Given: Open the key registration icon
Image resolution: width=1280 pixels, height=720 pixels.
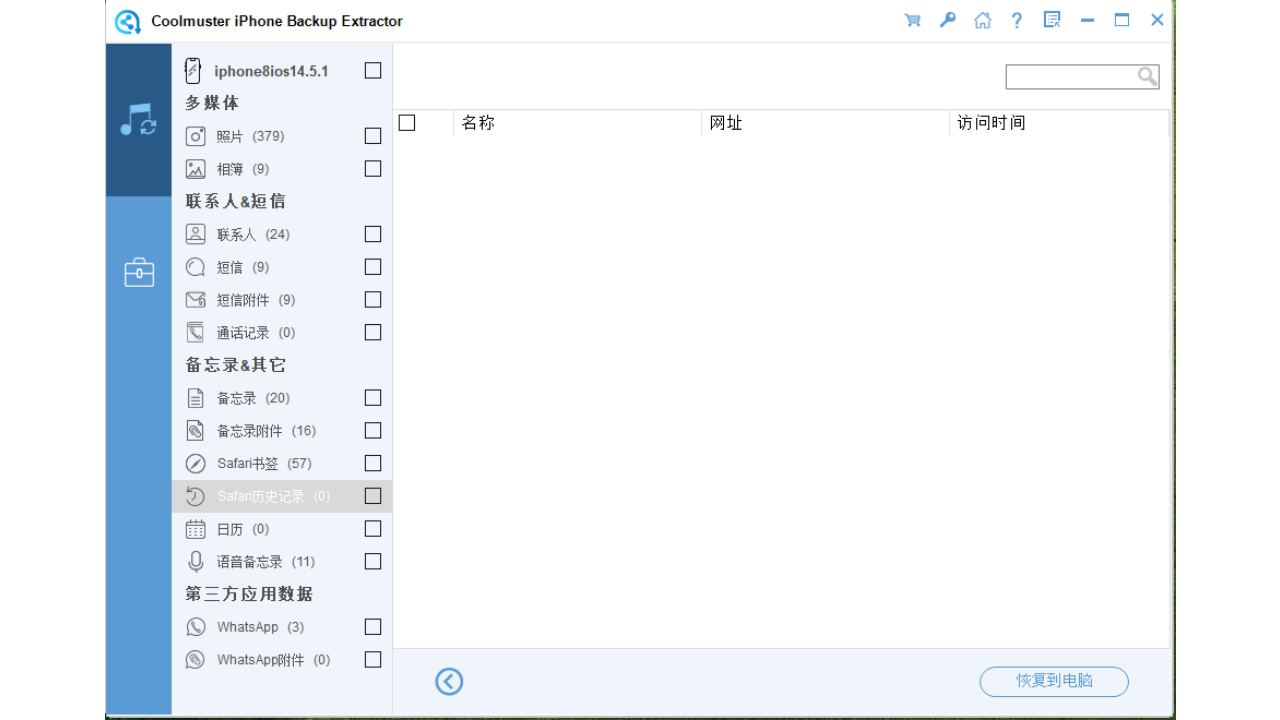Looking at the screenshot, I should (x=947, y=20).
